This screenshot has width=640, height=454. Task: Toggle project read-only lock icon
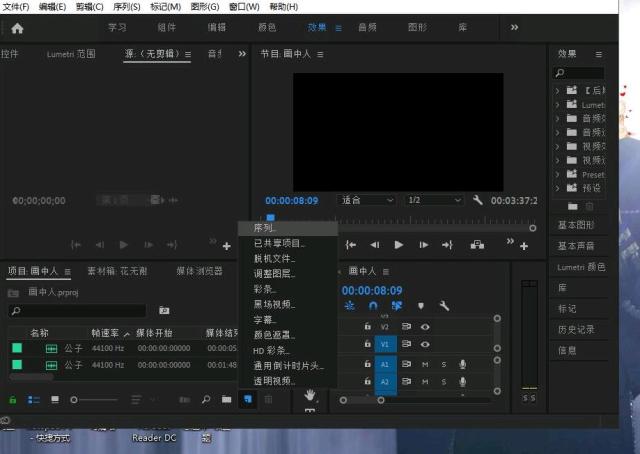coord(13,400)
